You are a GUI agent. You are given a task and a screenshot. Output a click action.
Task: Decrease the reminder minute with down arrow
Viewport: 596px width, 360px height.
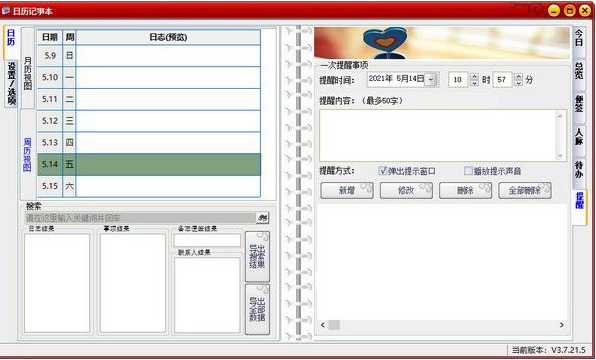click(519, 83)
